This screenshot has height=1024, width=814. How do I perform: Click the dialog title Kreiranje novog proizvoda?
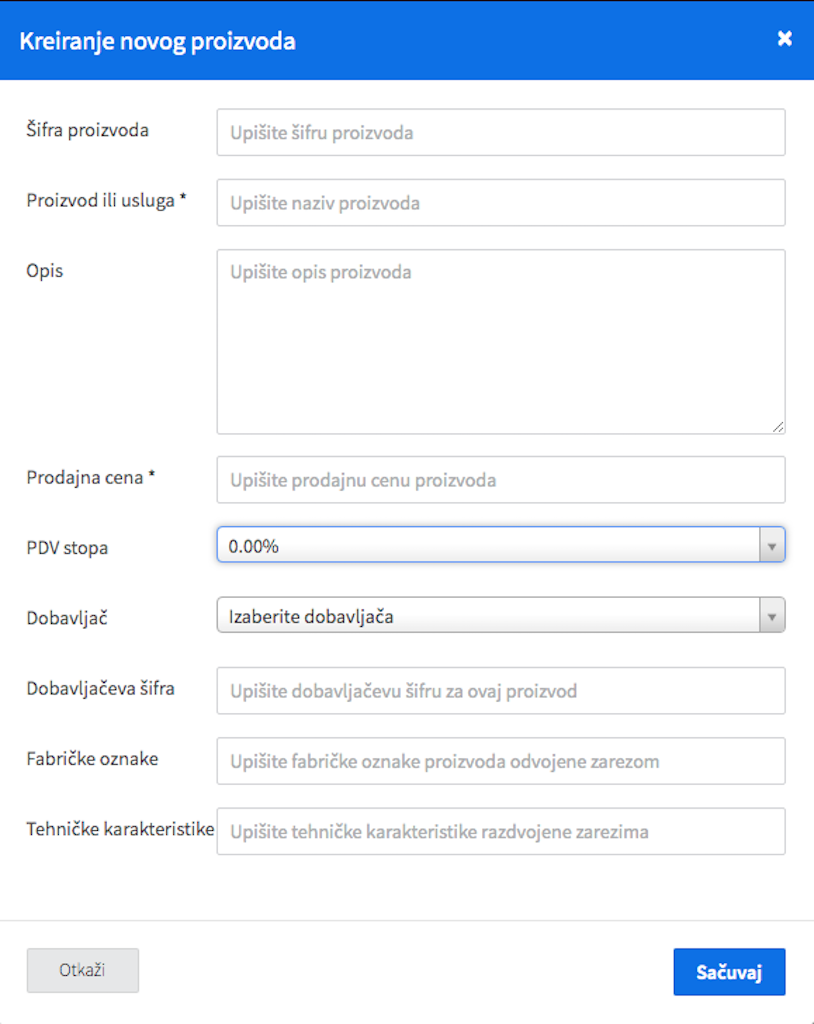(157, 41)
